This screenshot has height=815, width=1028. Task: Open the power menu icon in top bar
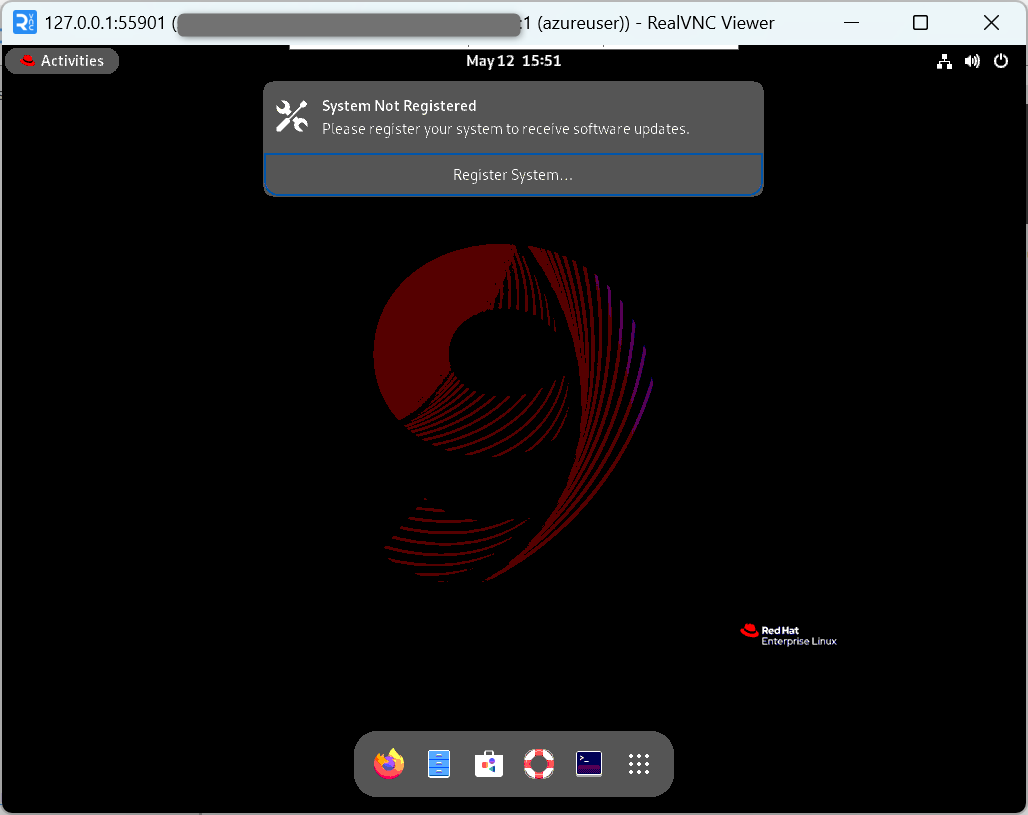(x=1000, y=61)
